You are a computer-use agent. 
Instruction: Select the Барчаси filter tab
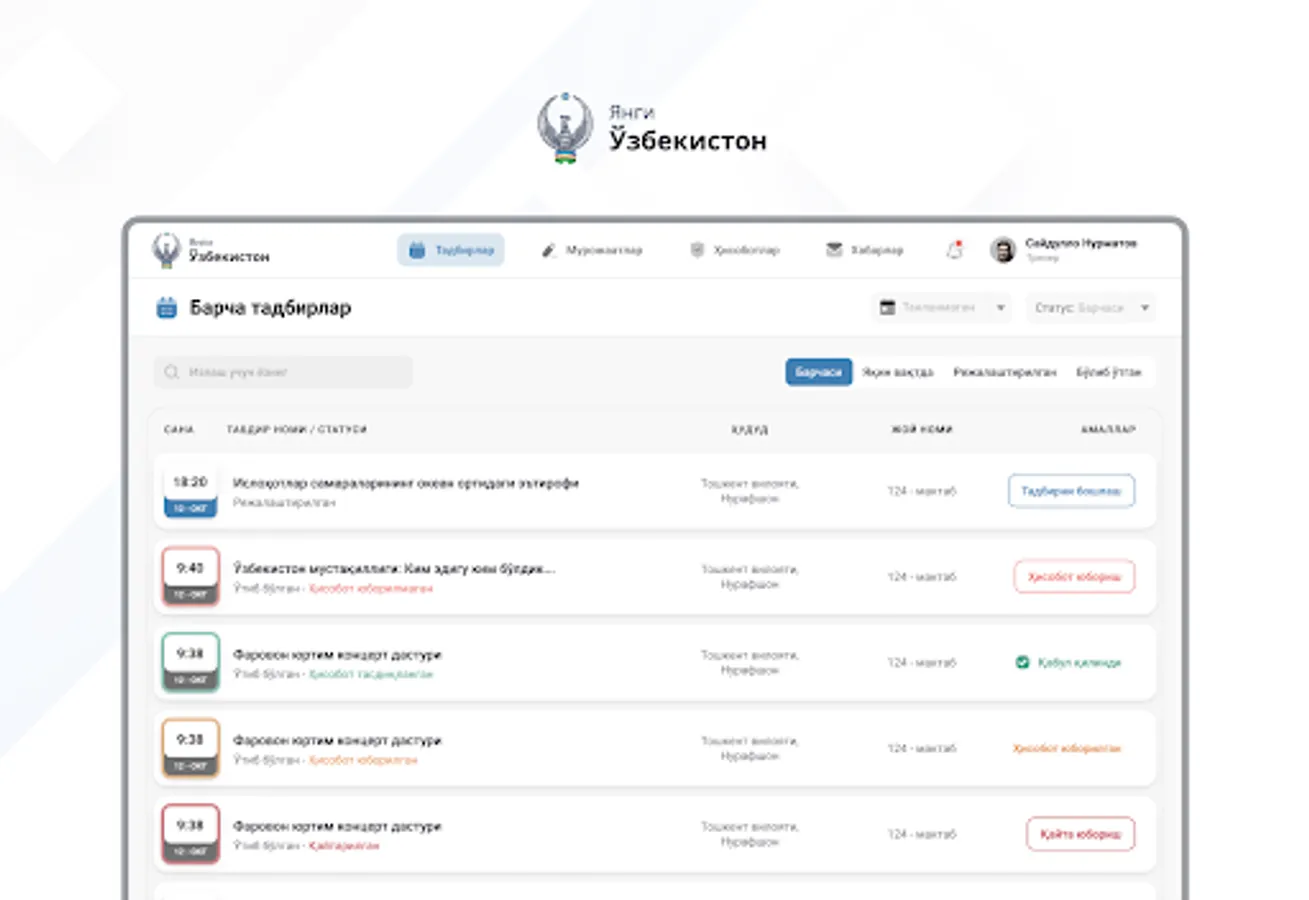point(819,372)
